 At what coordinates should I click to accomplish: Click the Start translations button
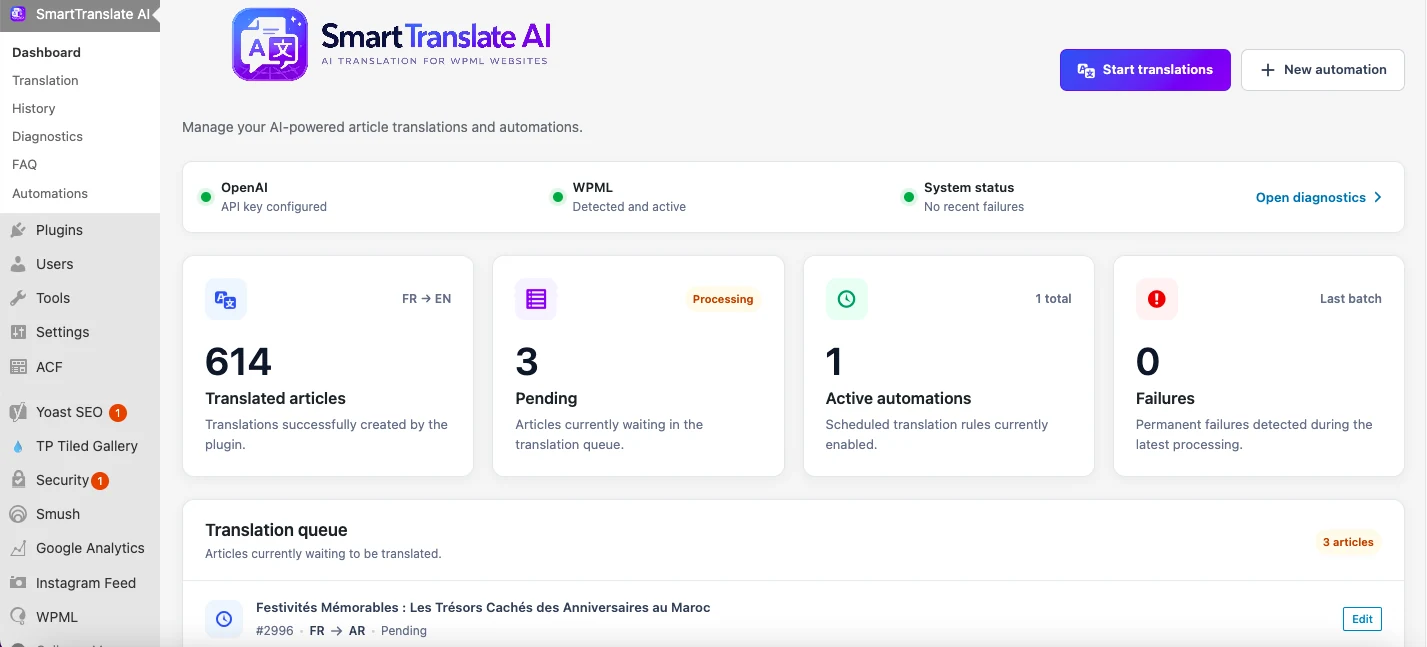[1145, 70]
